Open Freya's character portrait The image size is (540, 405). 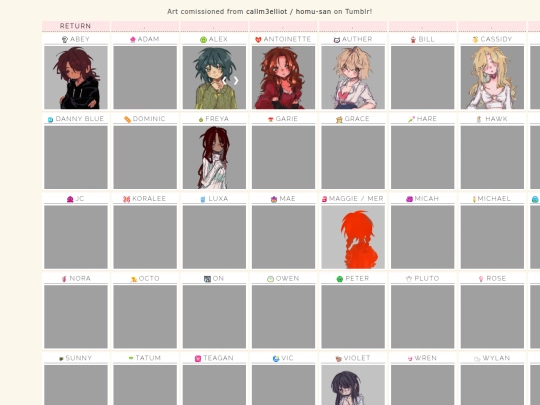(214, 157)
